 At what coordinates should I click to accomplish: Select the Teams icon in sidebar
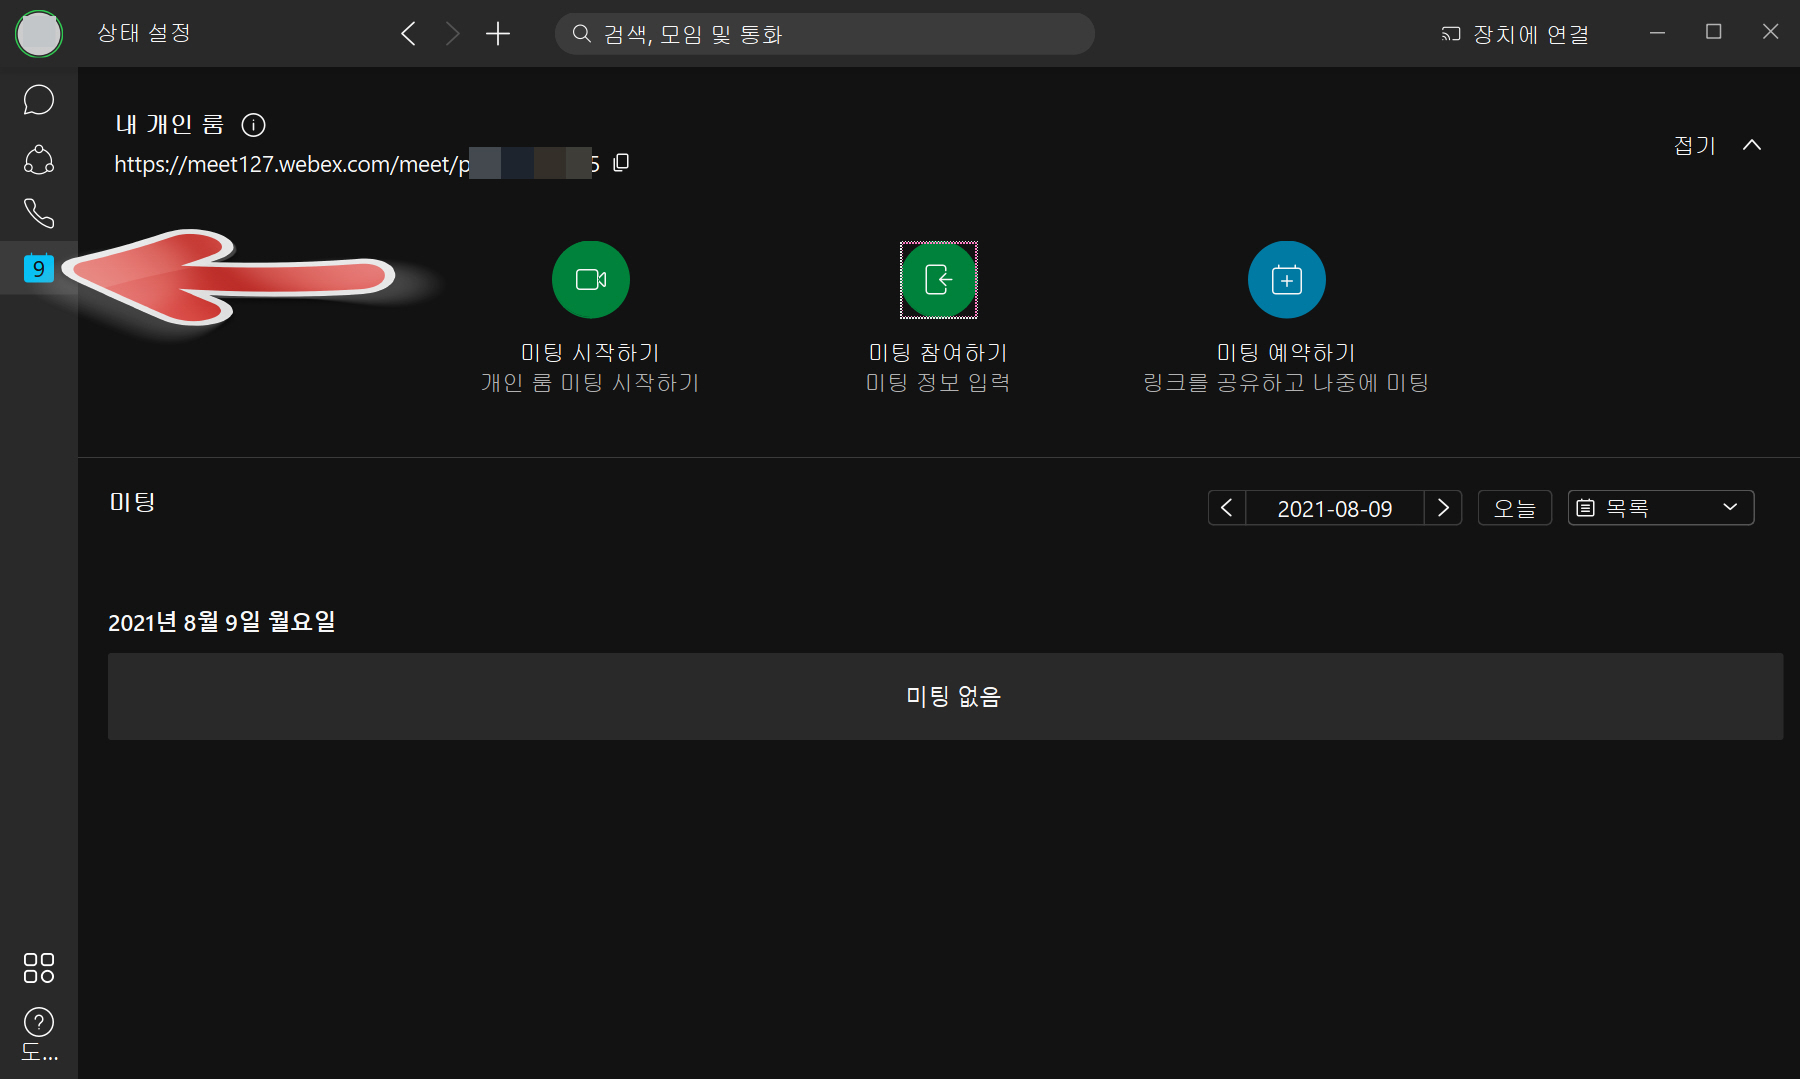(38, 160)
